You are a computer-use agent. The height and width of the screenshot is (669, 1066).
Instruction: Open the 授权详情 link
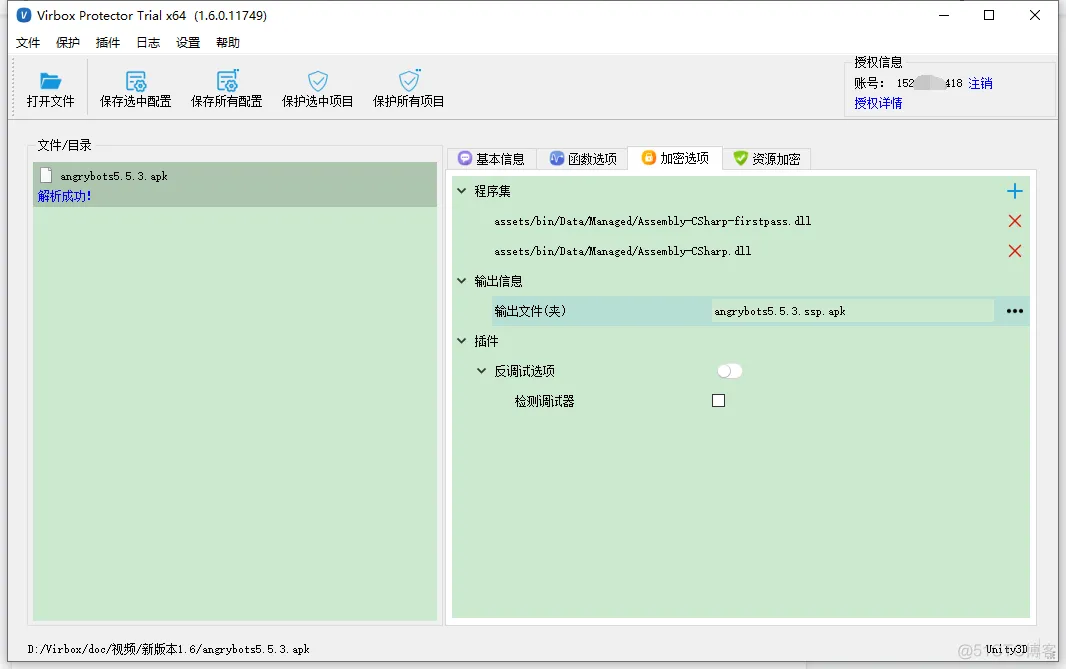click(878, 103)
